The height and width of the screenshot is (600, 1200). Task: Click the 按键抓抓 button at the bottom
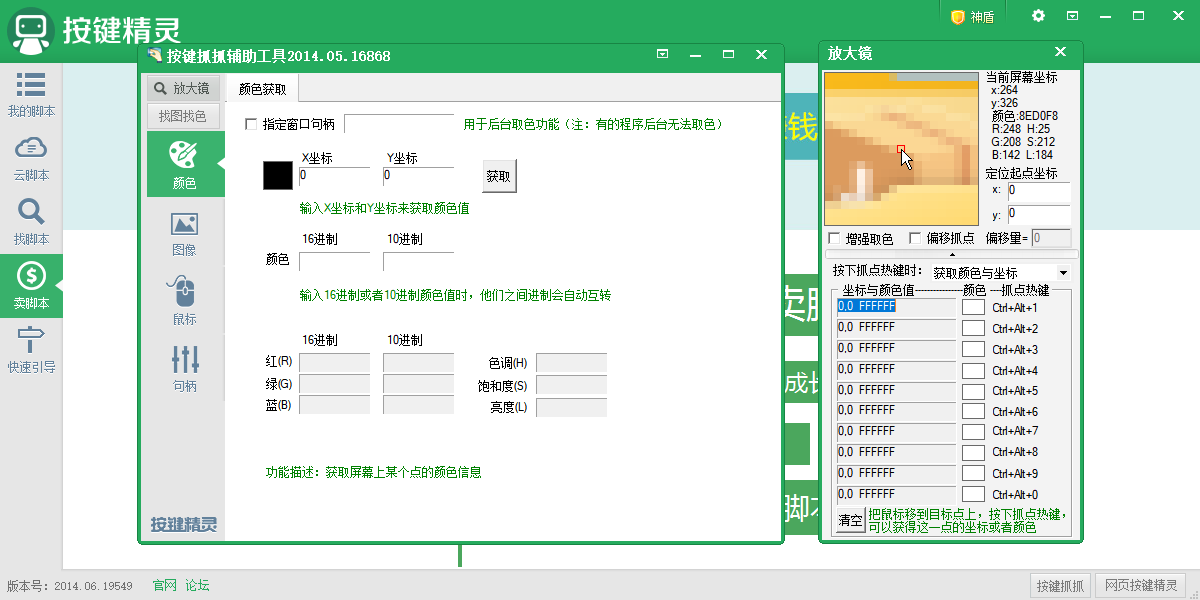(x=1060, y=586)
